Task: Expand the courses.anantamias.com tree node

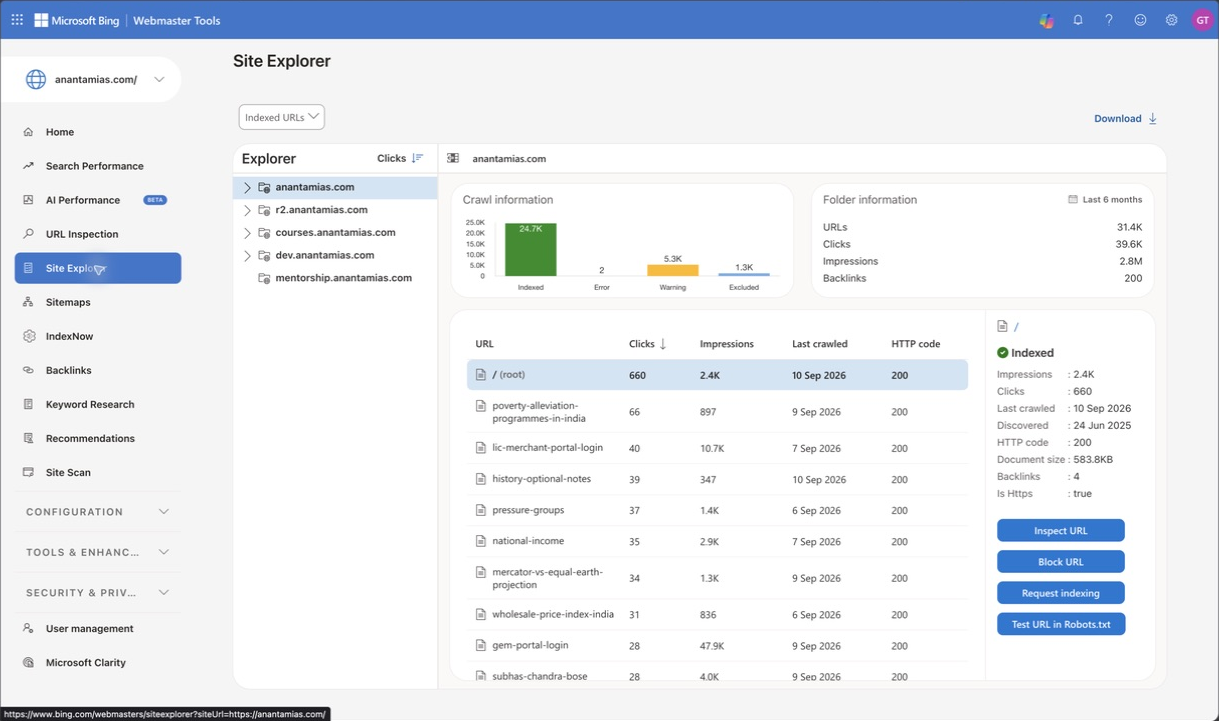Action: pos(247,233)
